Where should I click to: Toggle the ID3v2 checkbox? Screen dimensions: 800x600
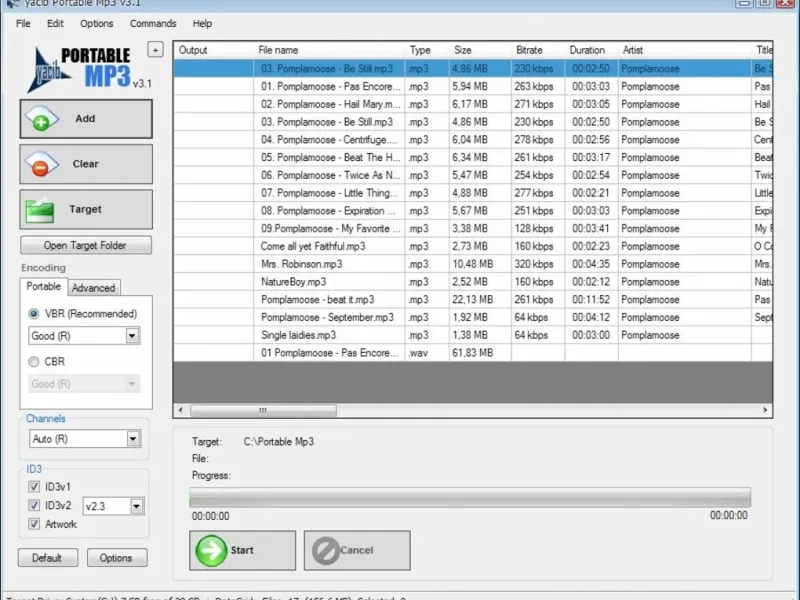(x=34, y=506)
